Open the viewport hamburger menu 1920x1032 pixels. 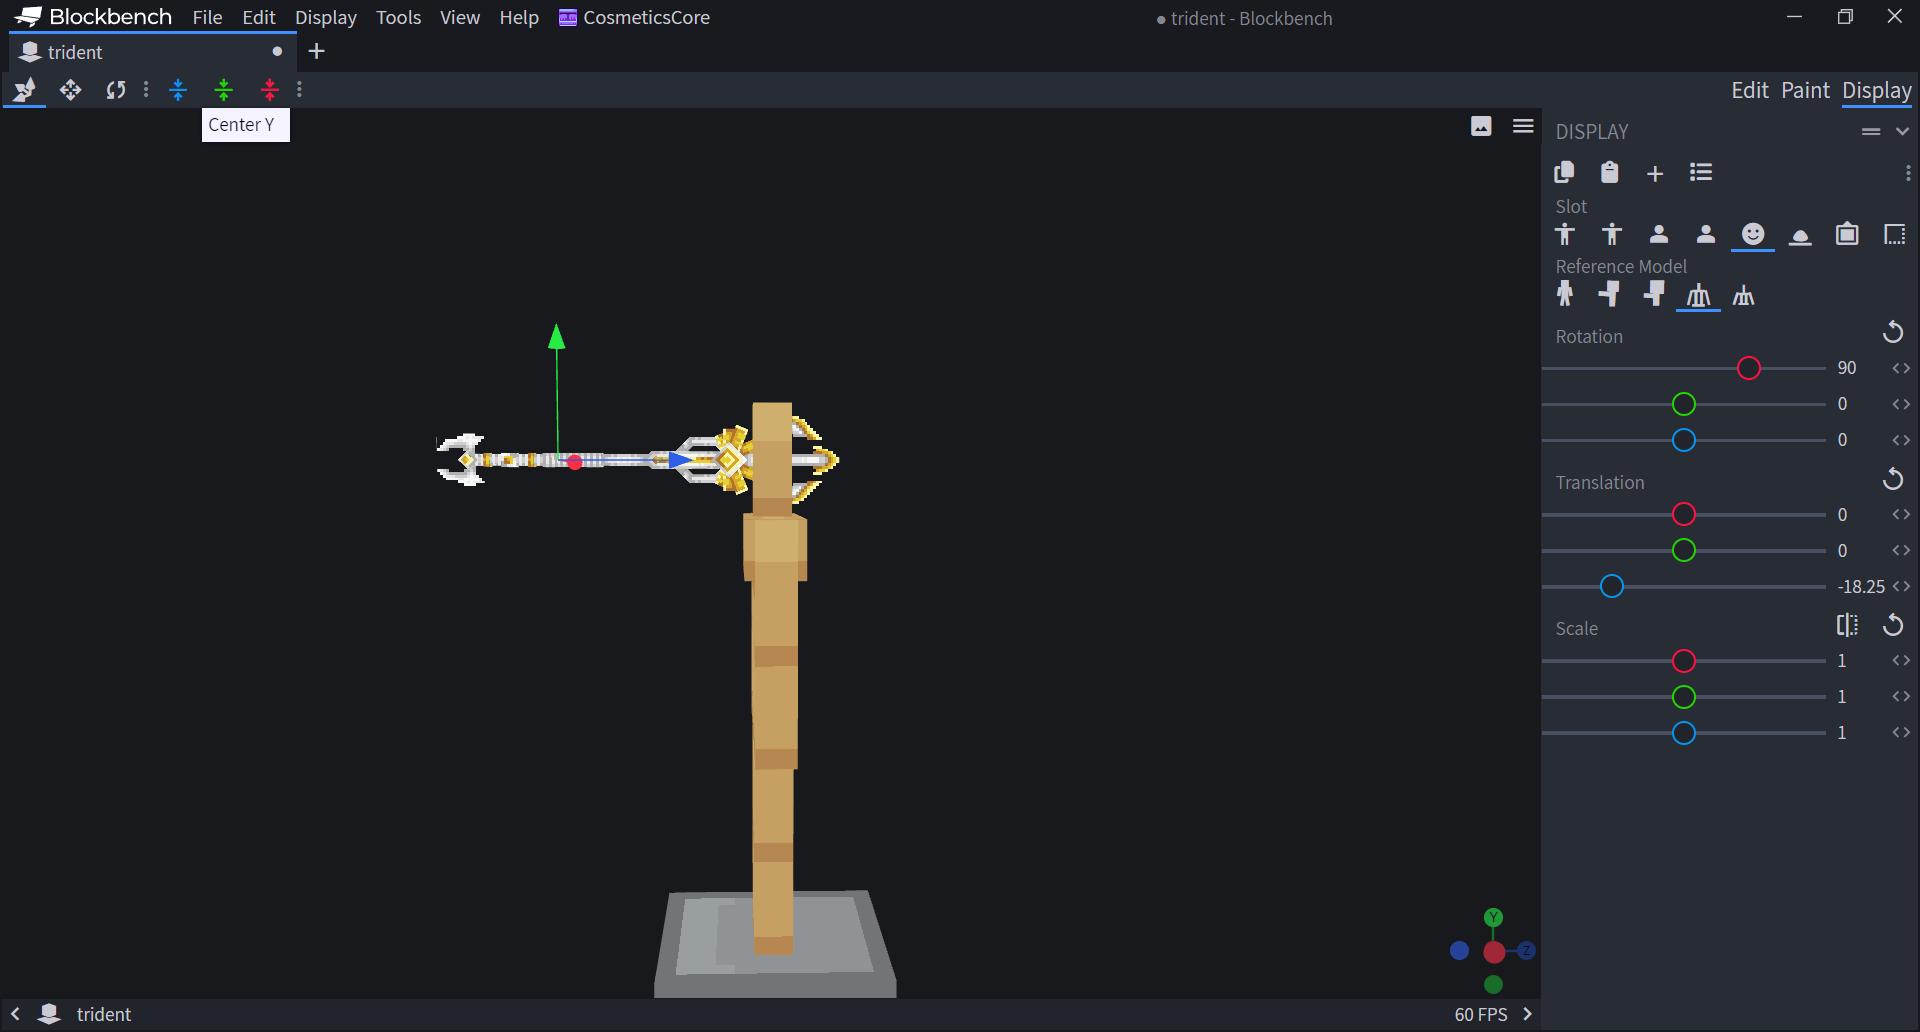[x=1523, y=126]
